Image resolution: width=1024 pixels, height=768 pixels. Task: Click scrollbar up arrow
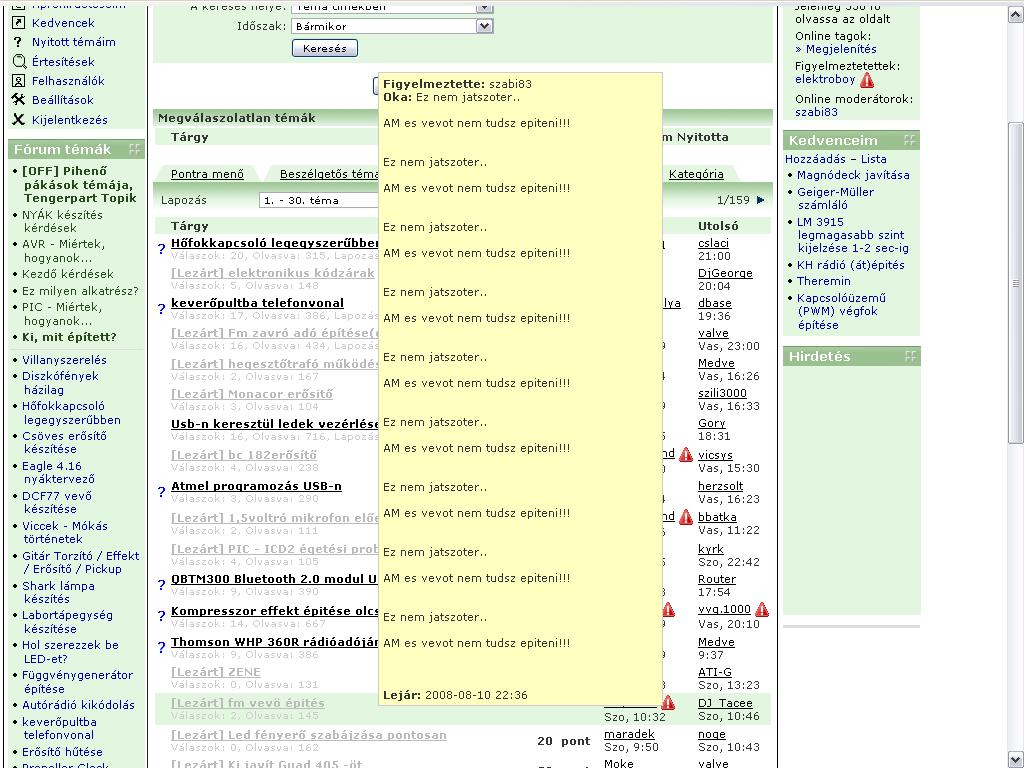point(1016,14)
